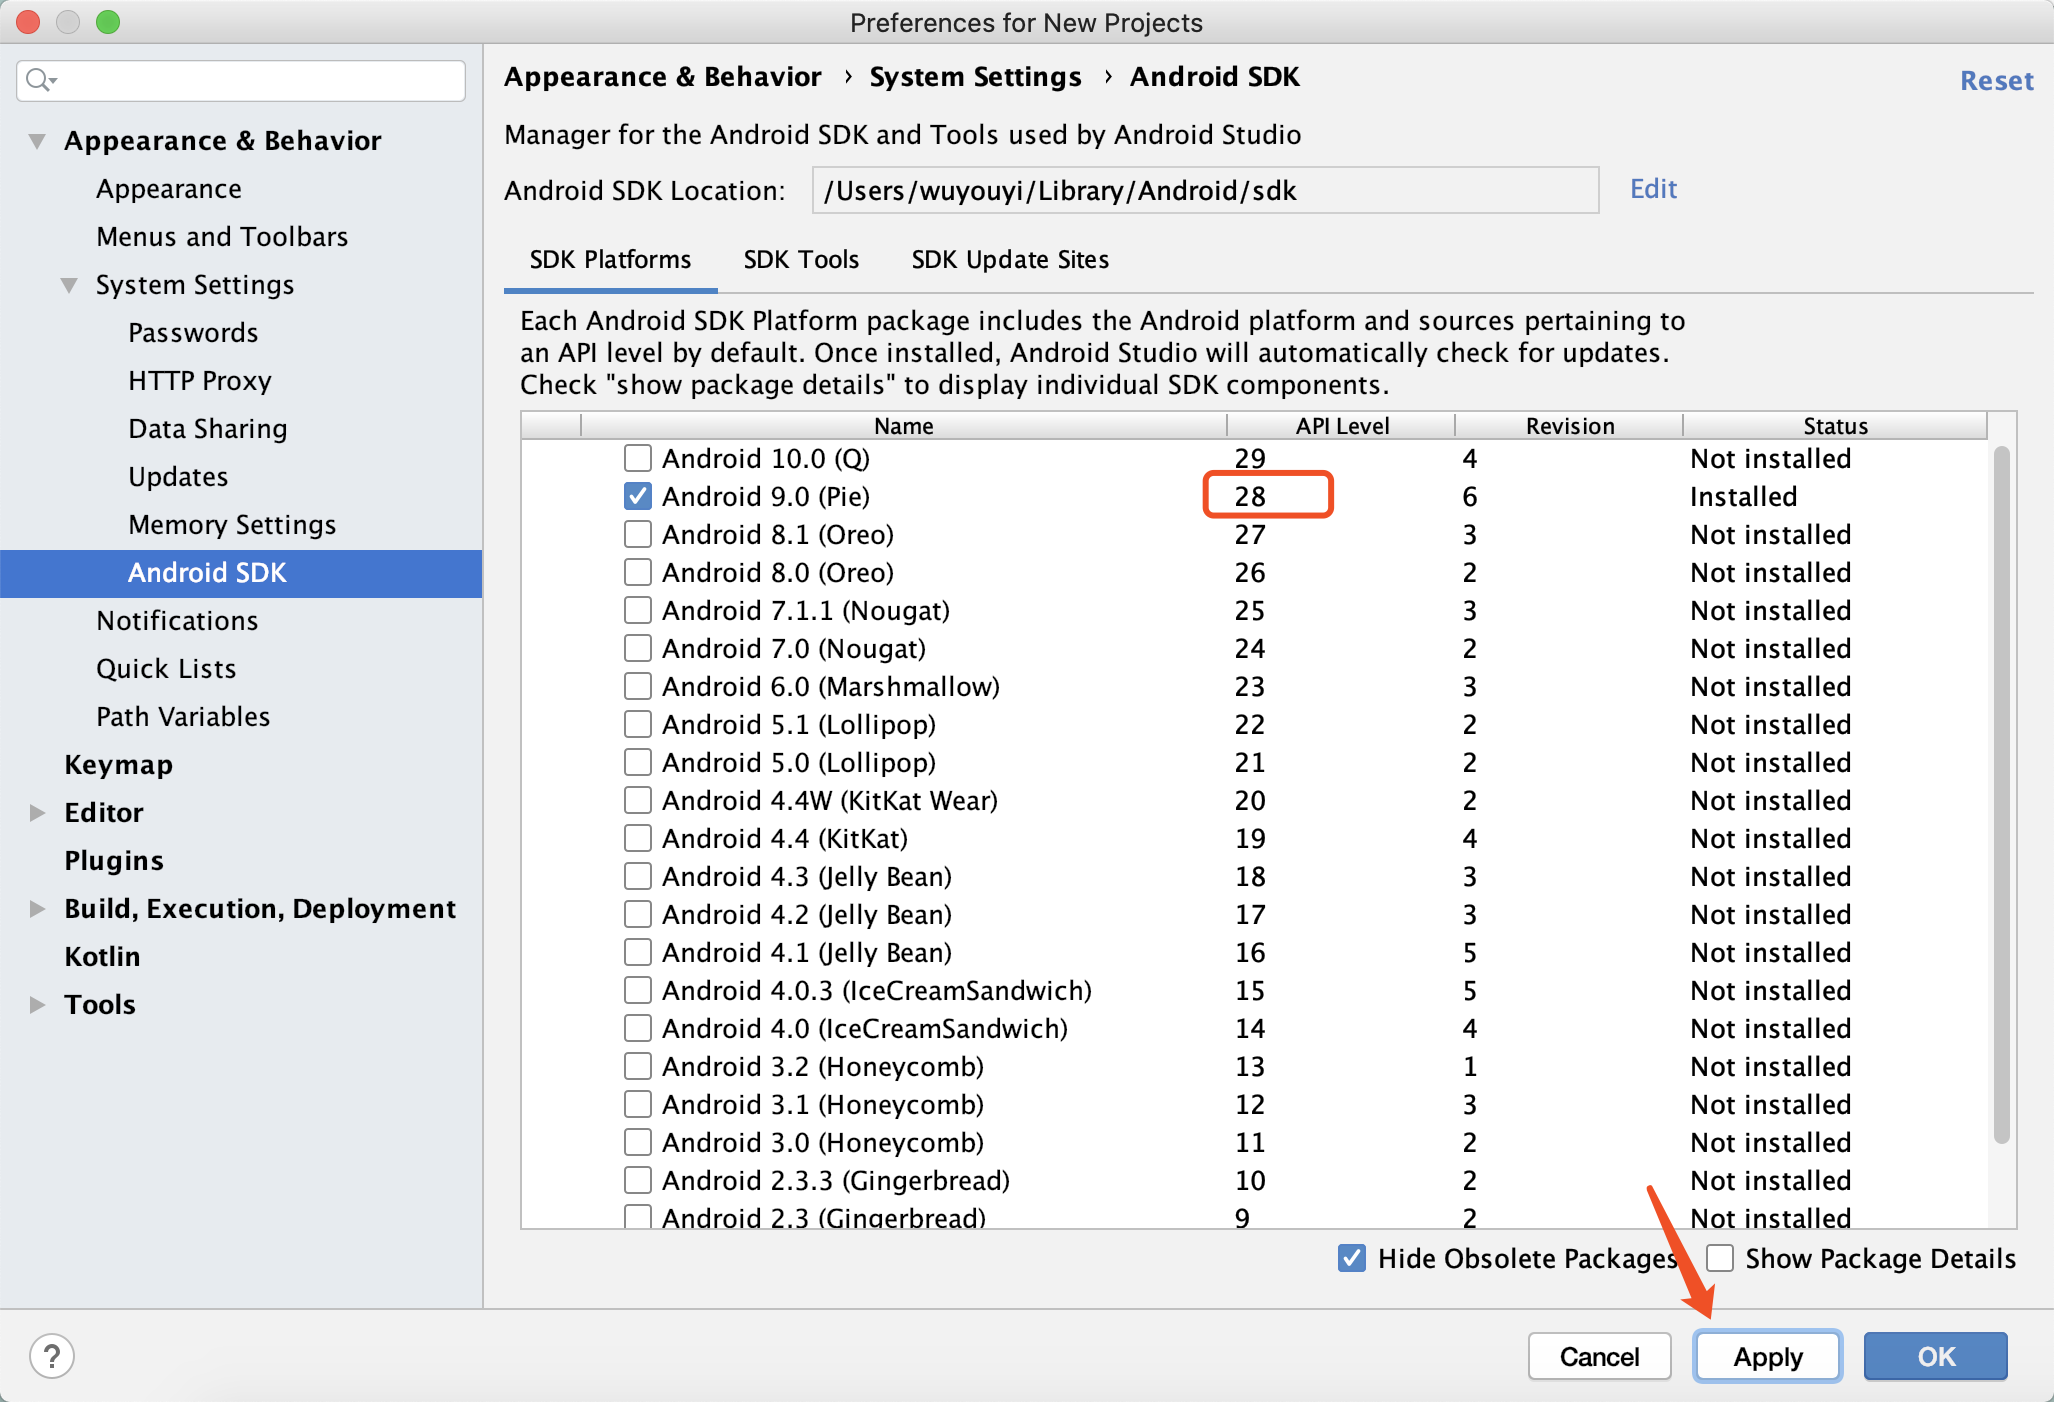2054x1402 pixels.
Task: Click the SDK table vertical scrollbar
Action: (x=2001, y=795)
